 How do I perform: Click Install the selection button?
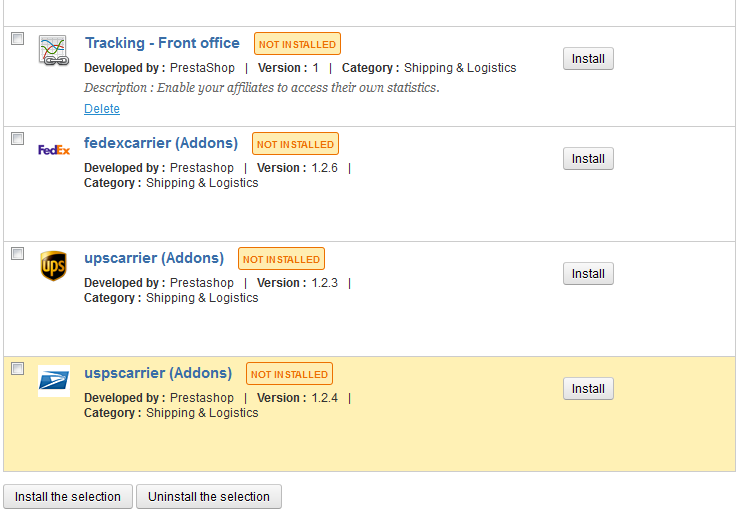tap(68, 497)
